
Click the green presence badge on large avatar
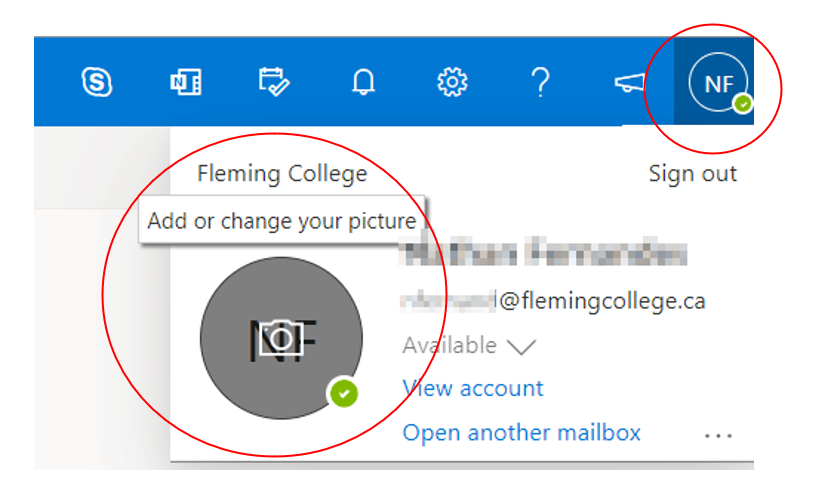click(x=343, y=393)
